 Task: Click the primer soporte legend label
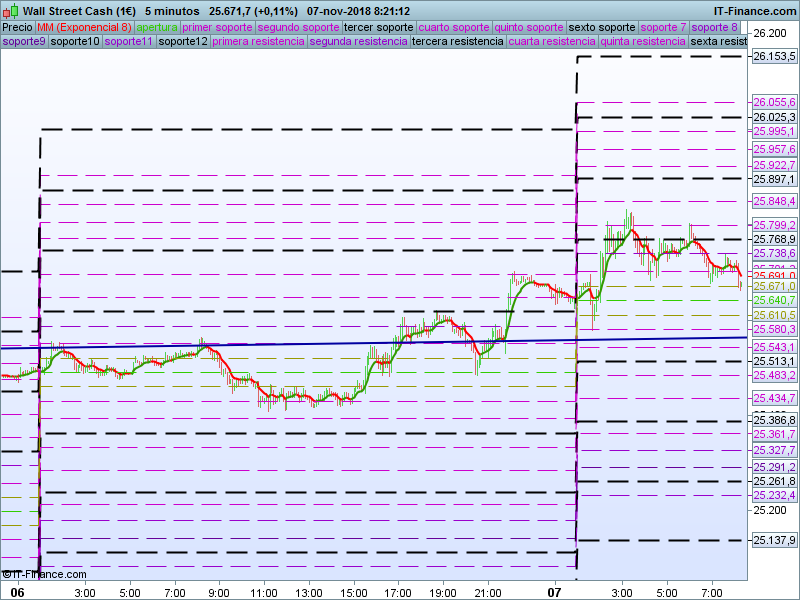[x=217, y=27]
